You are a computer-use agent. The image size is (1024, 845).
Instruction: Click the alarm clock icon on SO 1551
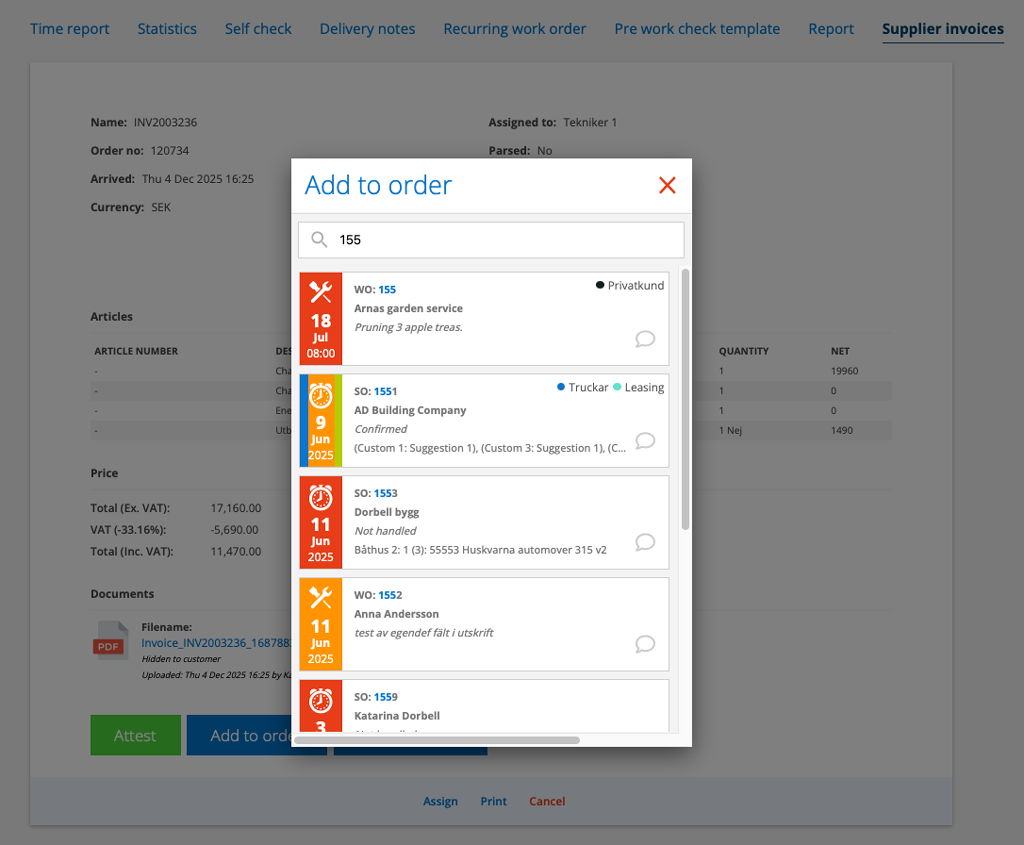(320, 396)
